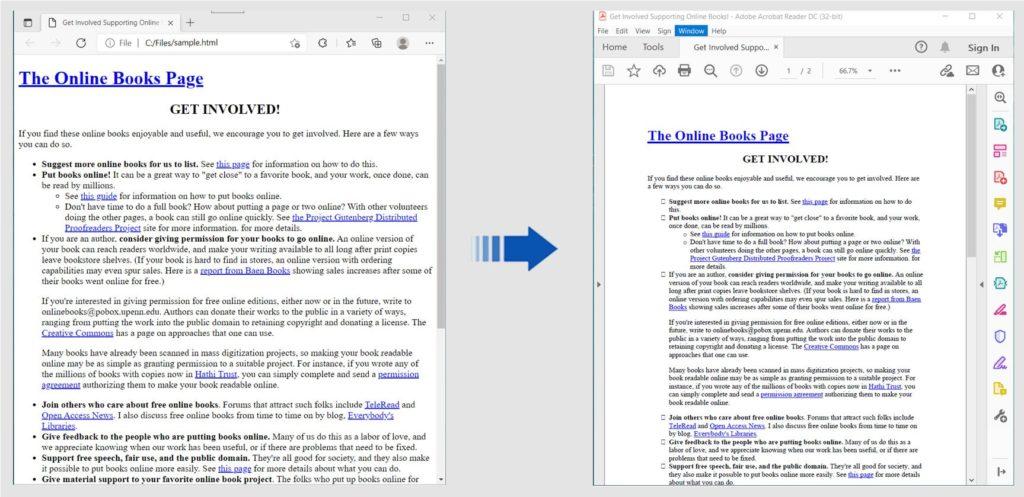Open Acrobat notifications bell

click(946, 47)
